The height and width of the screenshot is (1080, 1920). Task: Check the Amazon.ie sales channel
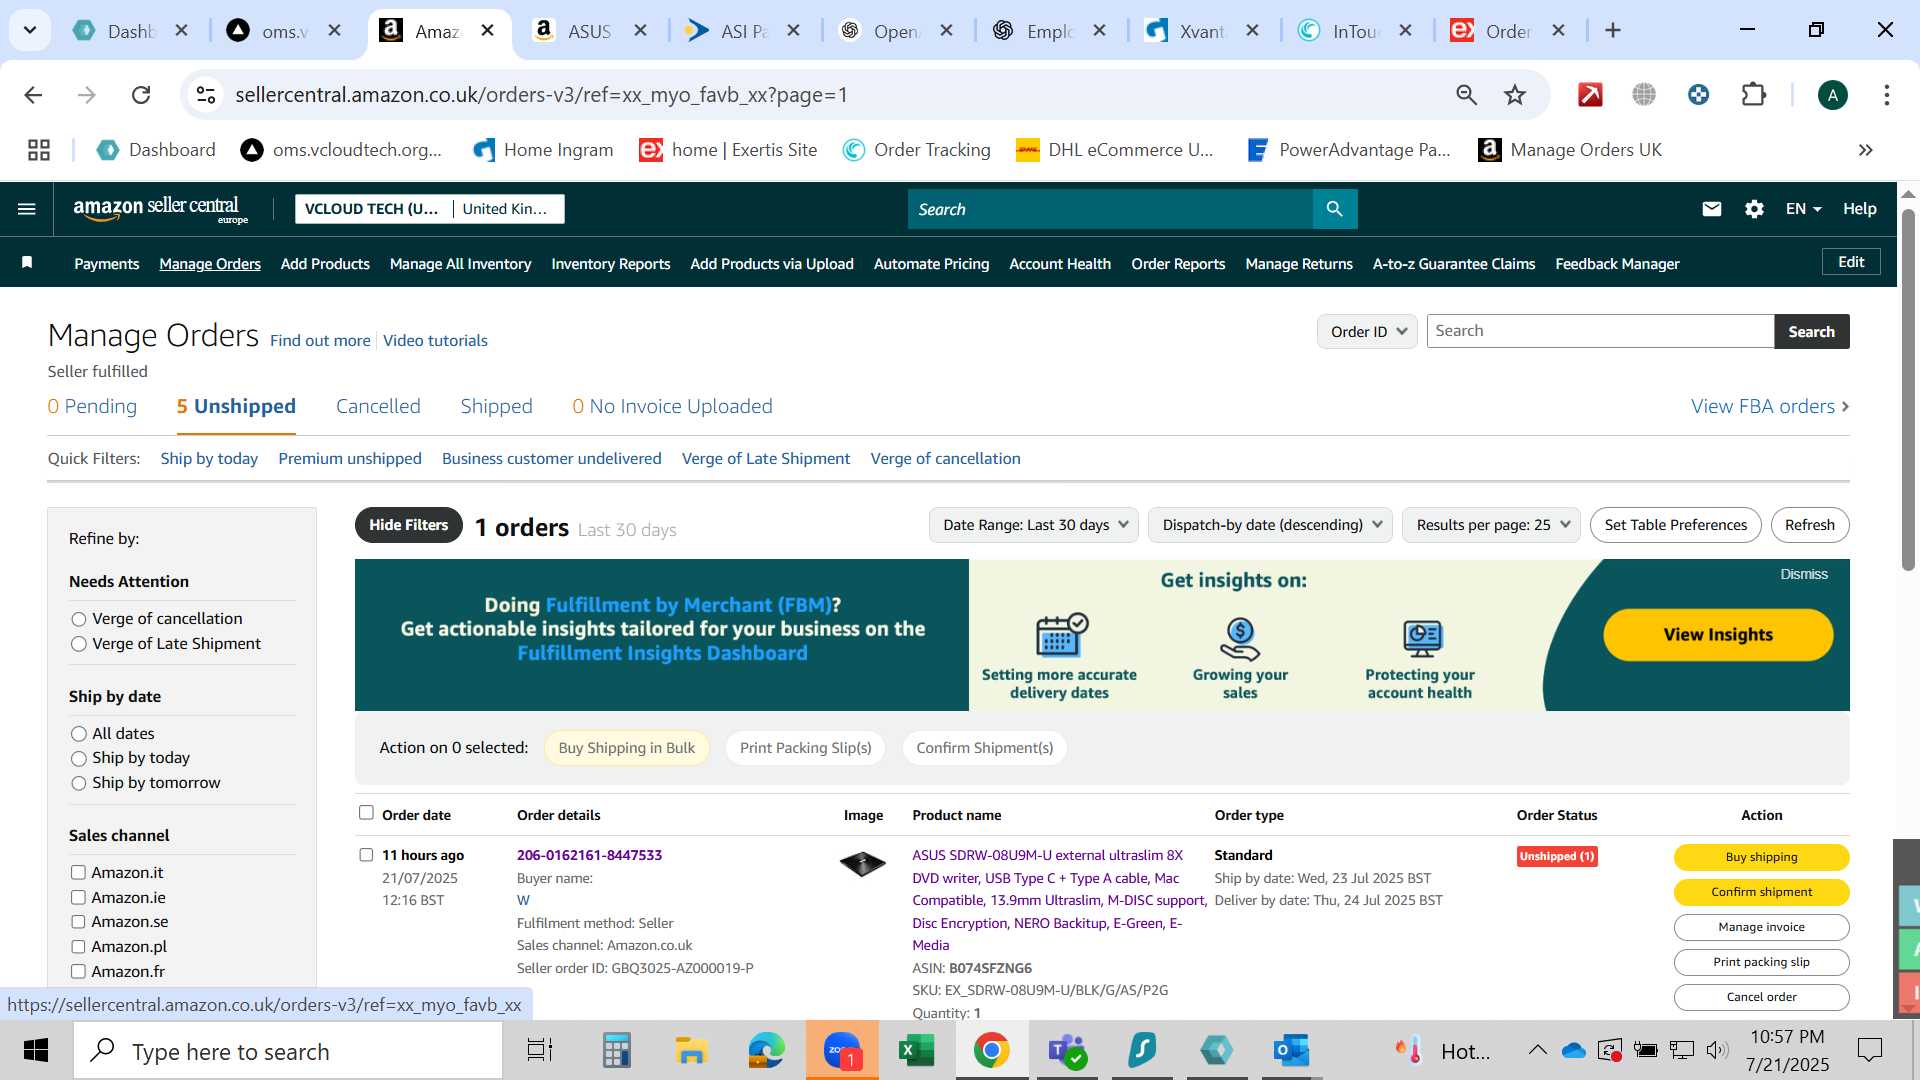(x=78, y=898)
